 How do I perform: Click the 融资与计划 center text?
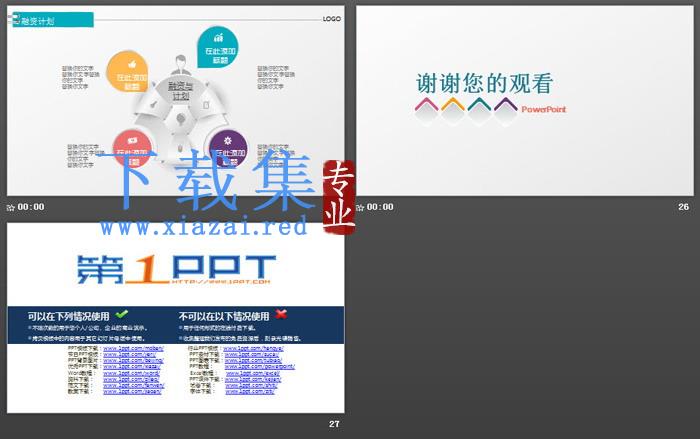coord(180,91)
